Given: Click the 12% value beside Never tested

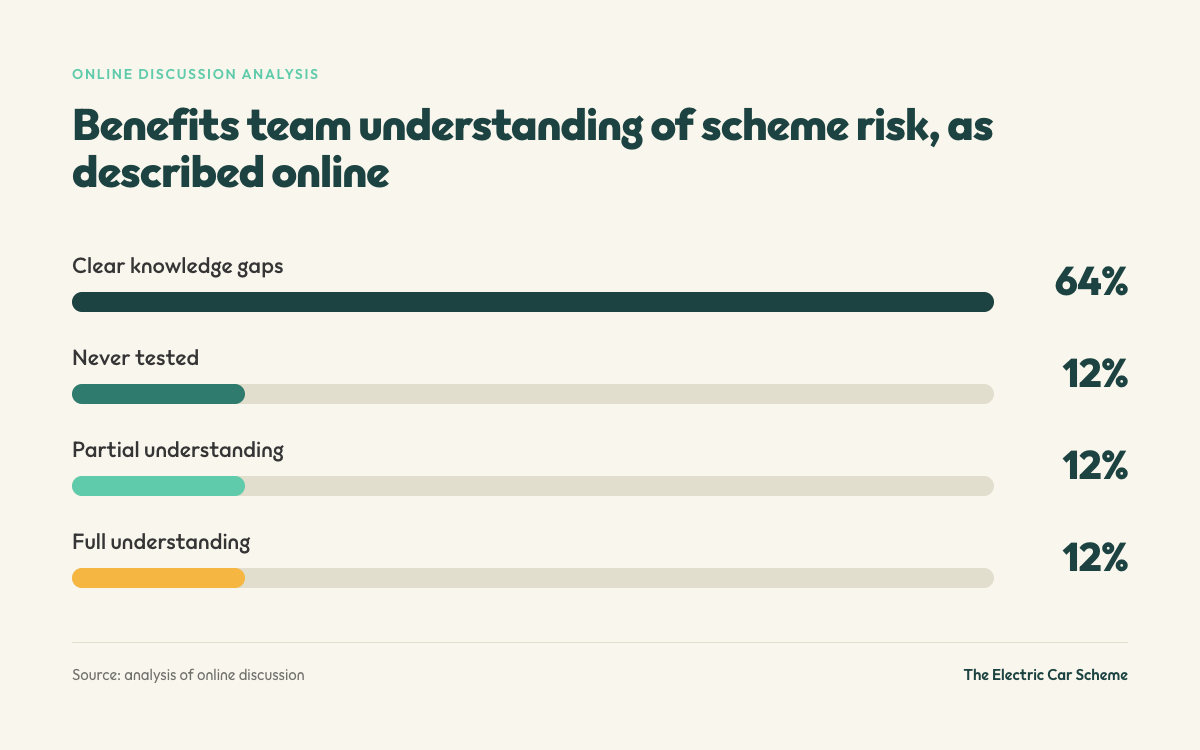Looking at the screenshot, I should pyautogui.click(x=1095, y=375).
